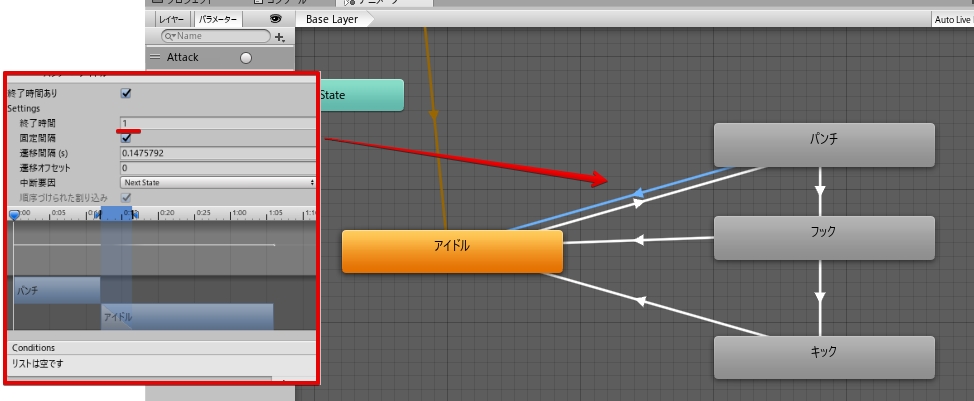Open the 中断要因 Next State dropdown
This screenshot has width=974, height=401.
[x=218, y=182]
